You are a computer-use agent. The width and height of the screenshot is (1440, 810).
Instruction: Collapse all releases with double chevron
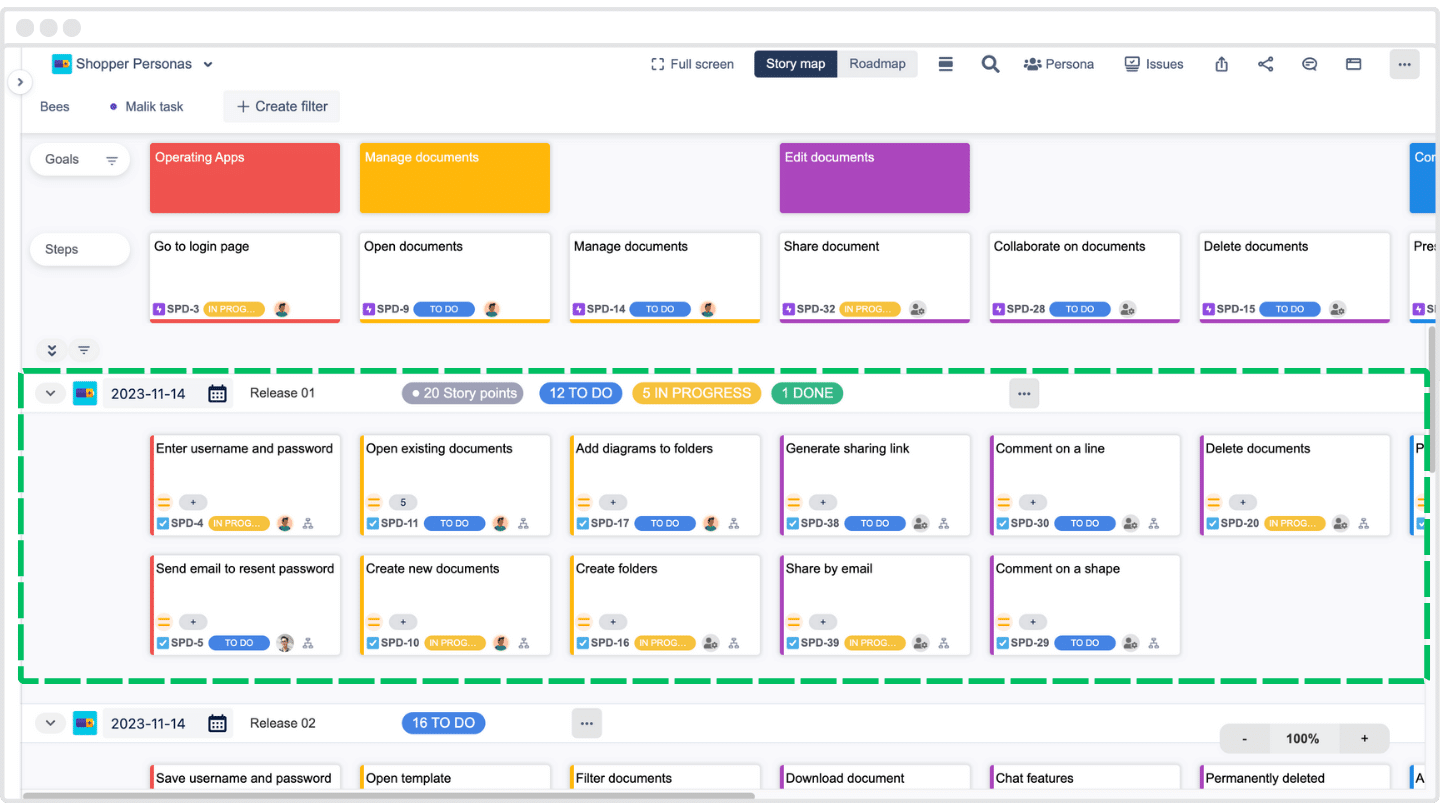52,350
